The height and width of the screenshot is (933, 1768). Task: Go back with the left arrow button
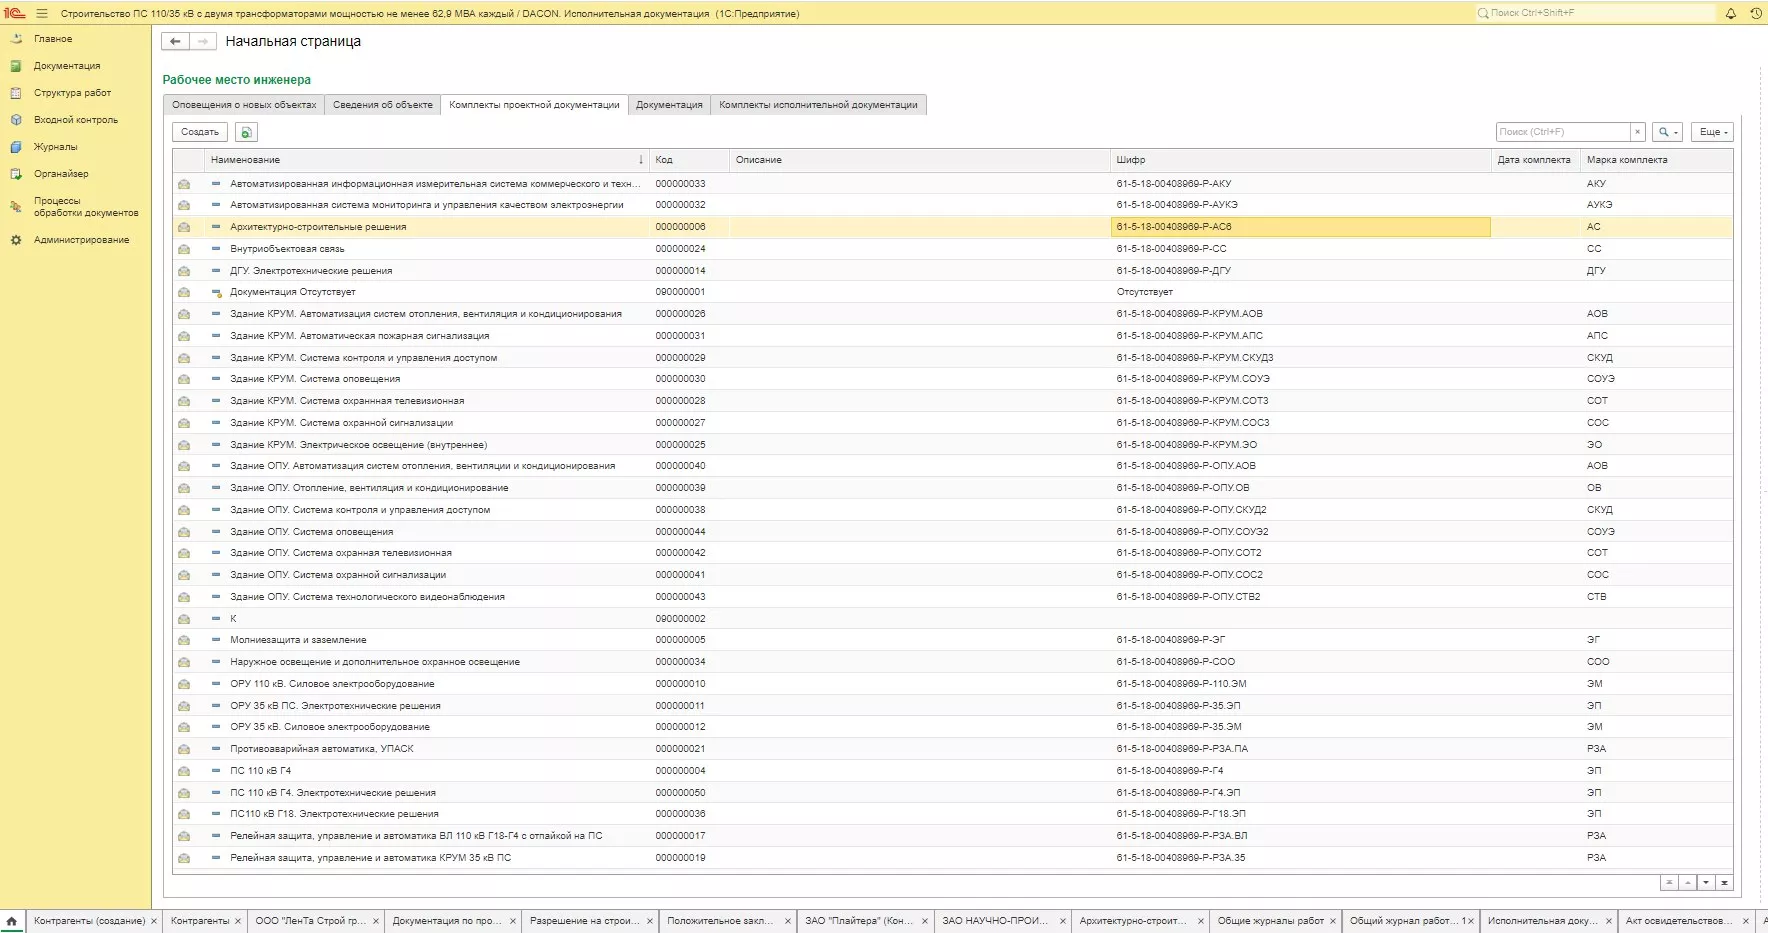[x=175, y=41]
